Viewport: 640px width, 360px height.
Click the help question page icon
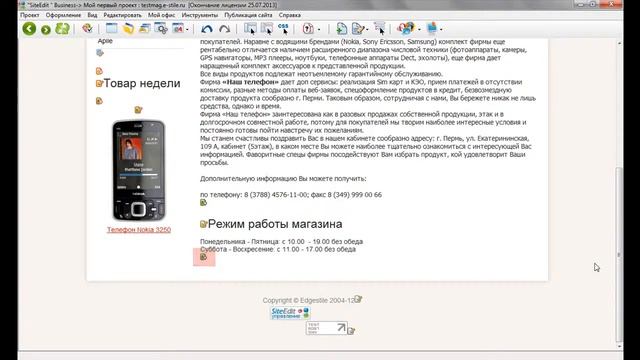308,29
